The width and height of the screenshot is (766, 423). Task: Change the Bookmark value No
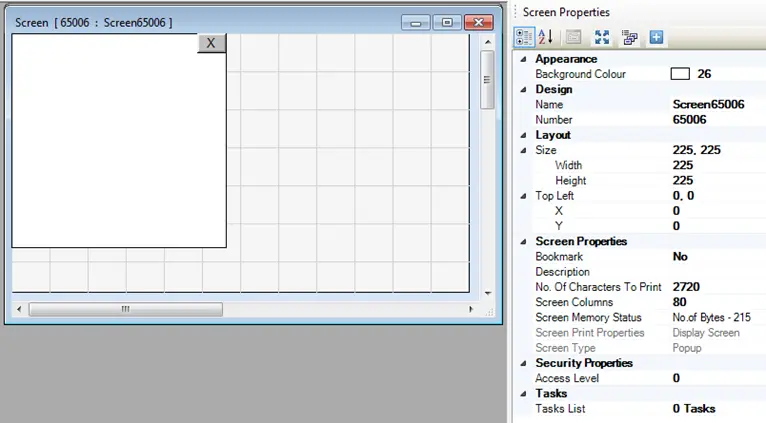pos(680,256)
